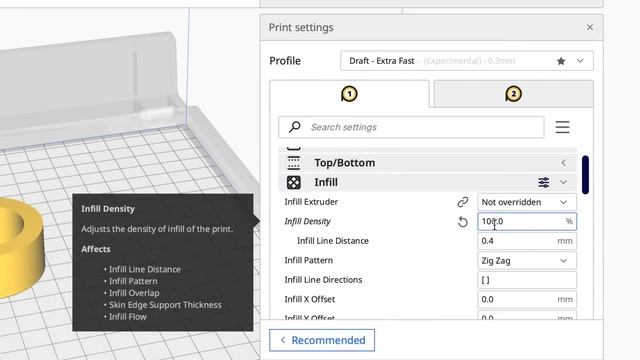Click the Print settings panel title
This screenshot has height=360, width=640.
(301, 27)
